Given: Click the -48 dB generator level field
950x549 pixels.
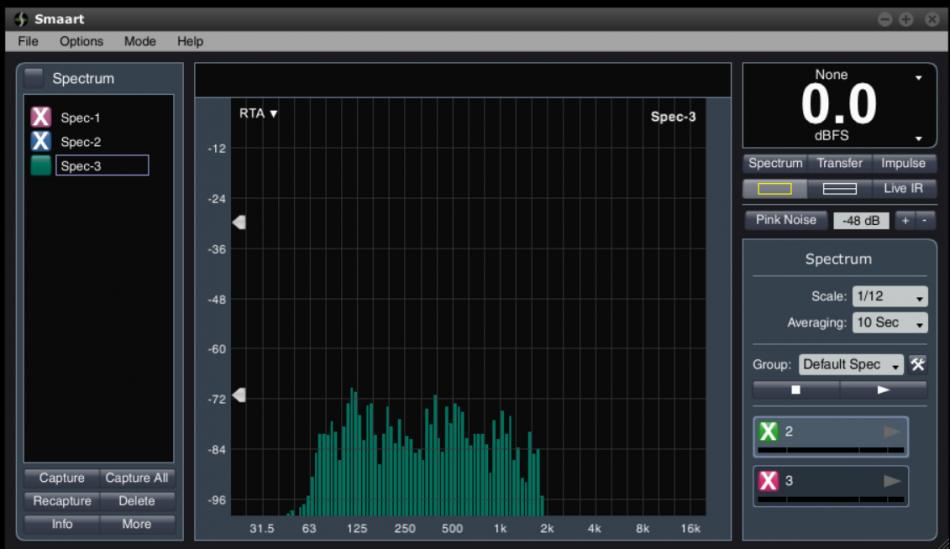Looking at the screenshot, I should click(861, 221).
